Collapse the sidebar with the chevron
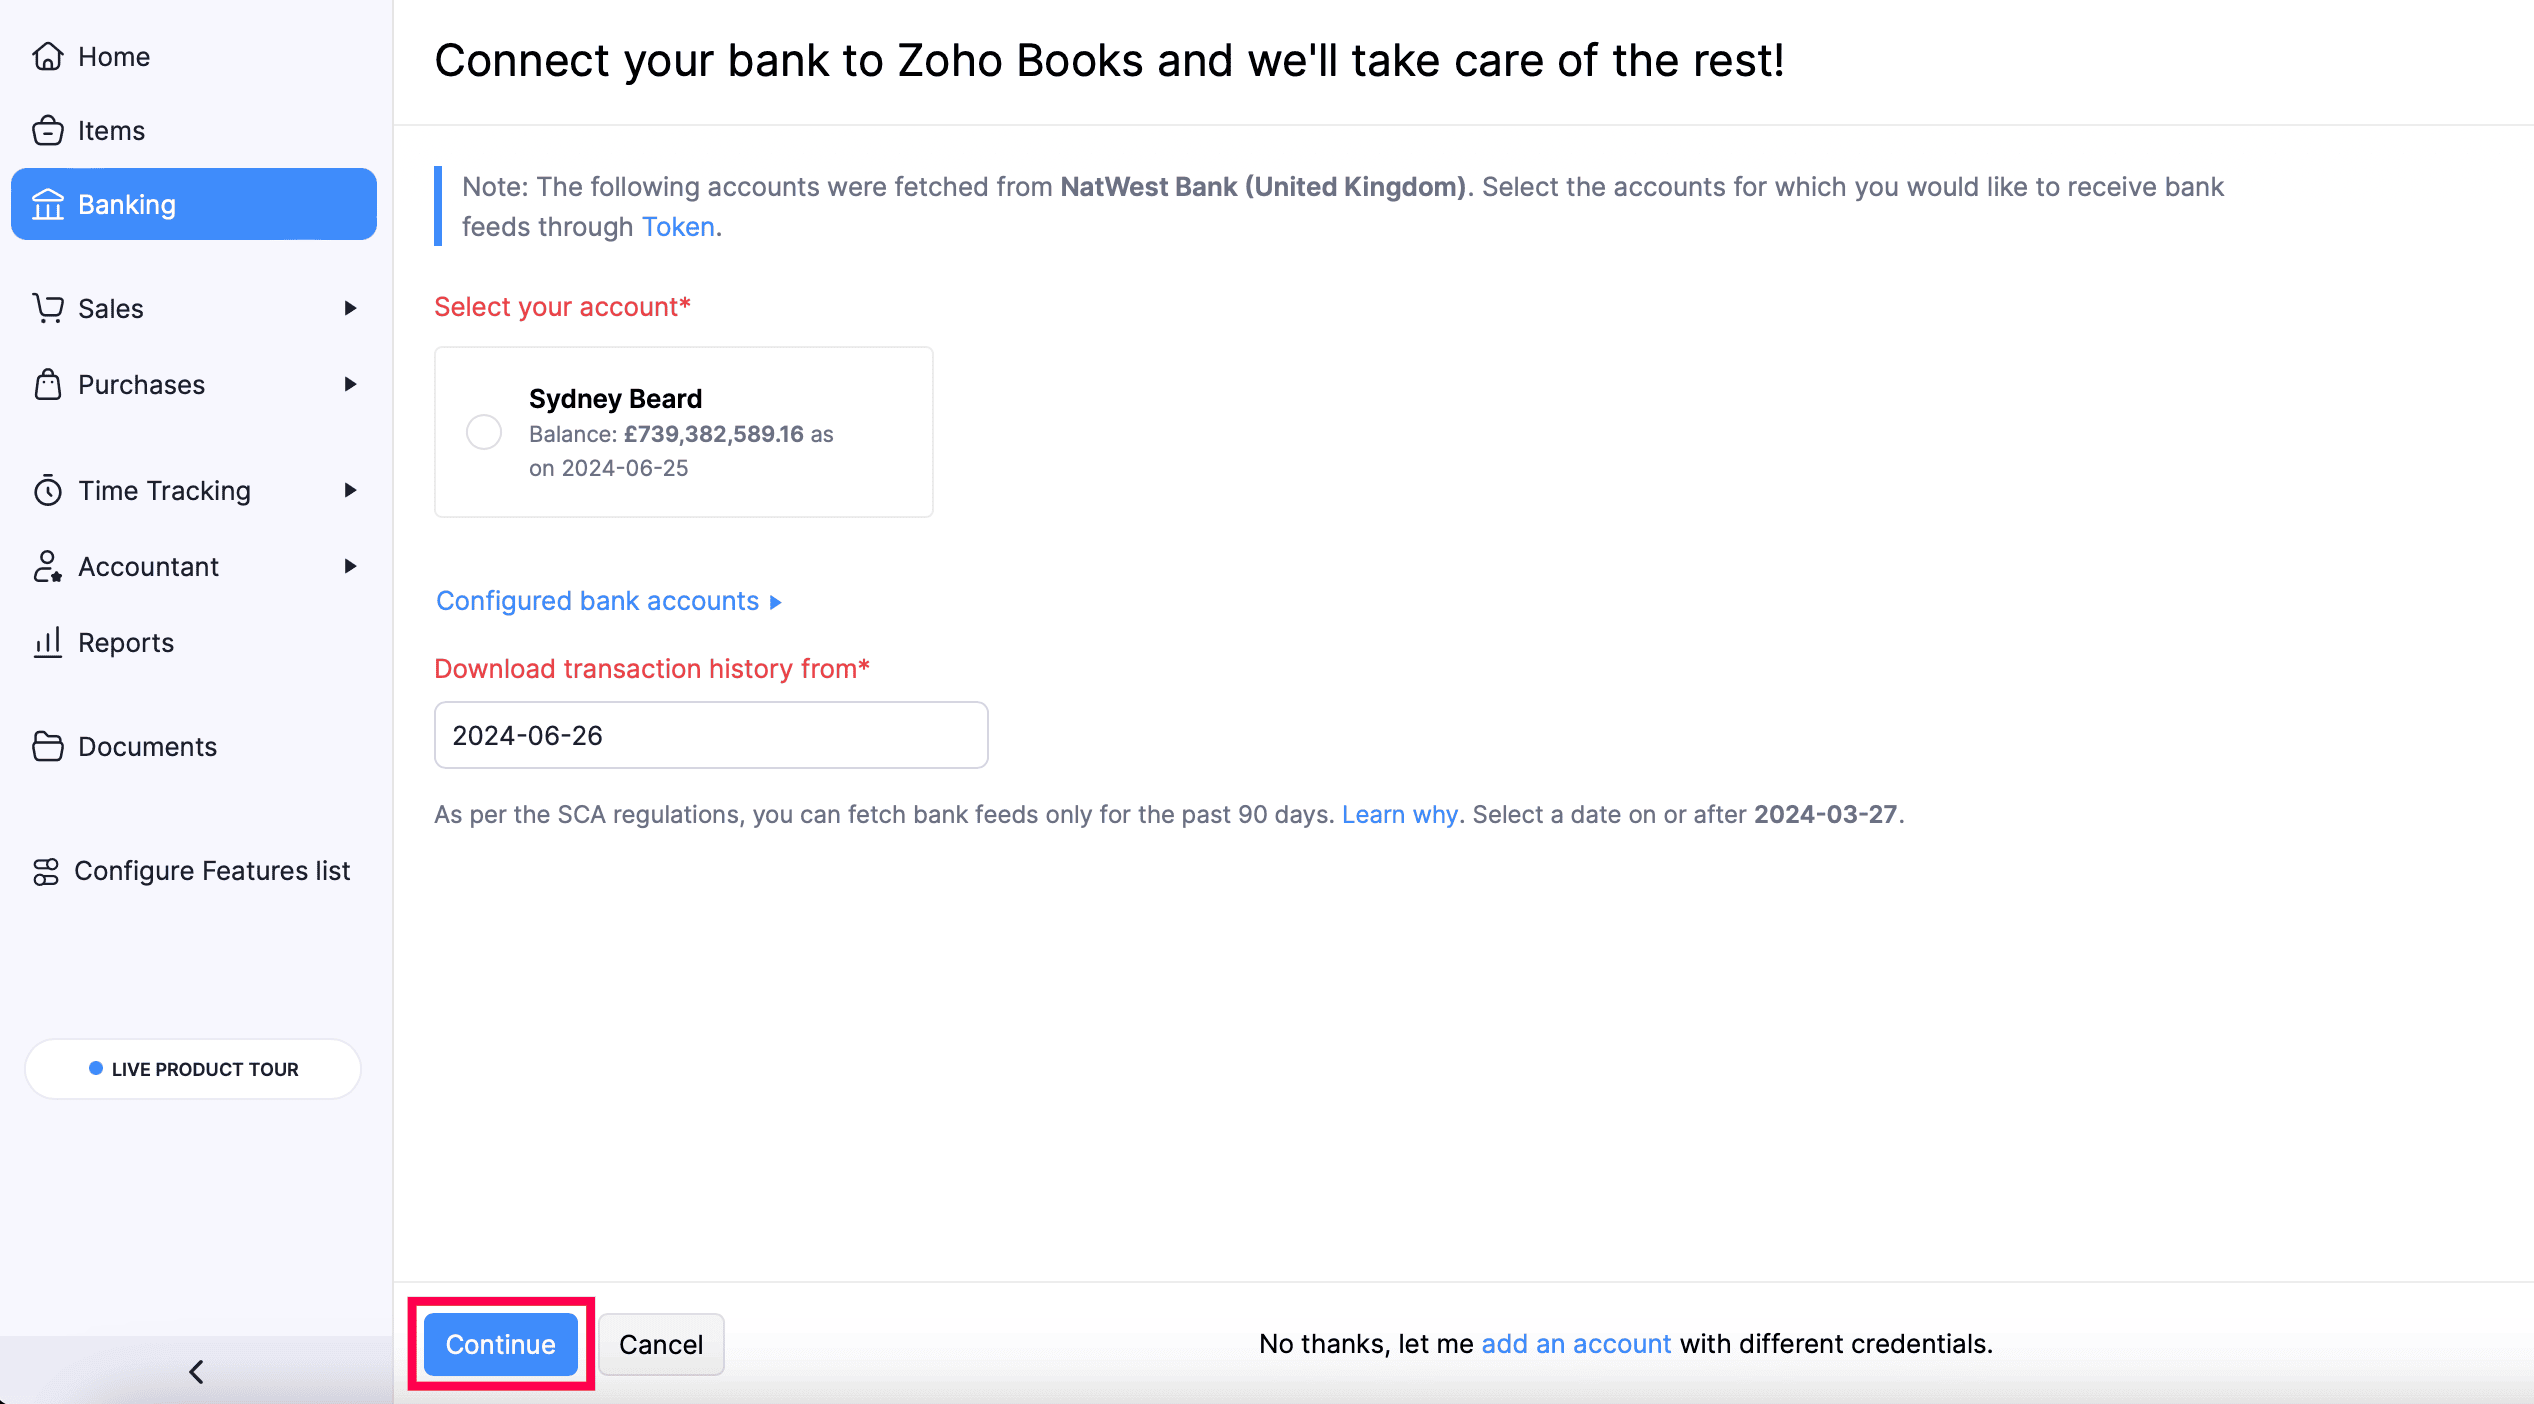This screenshot has width=2534, height=1404. tap(196, 1372)
